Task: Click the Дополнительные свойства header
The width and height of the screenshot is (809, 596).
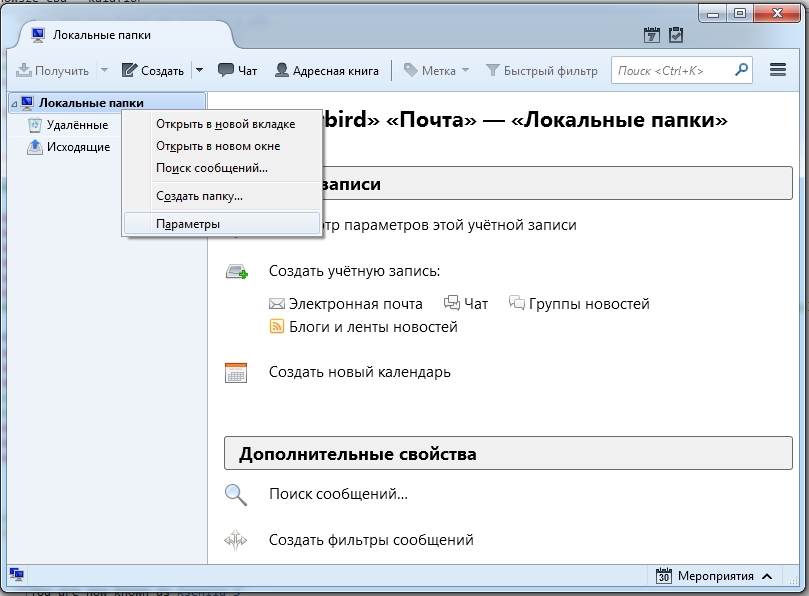Action: [508, 454]
